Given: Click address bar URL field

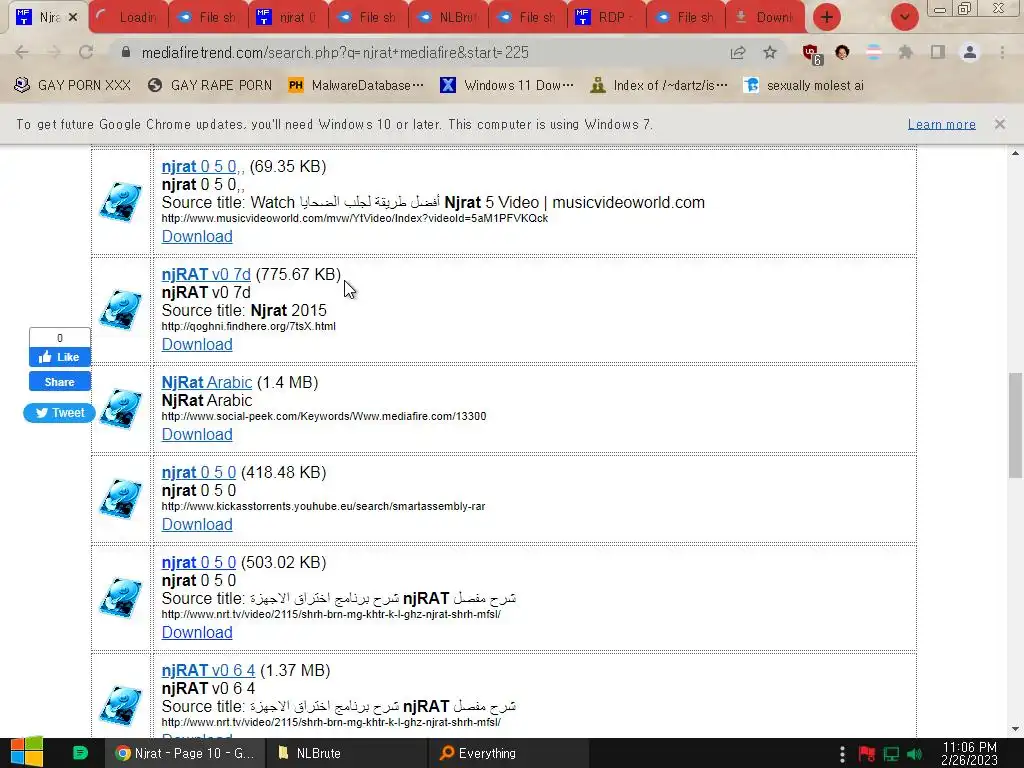Looking at the screenshot, I should coord(418,52).
